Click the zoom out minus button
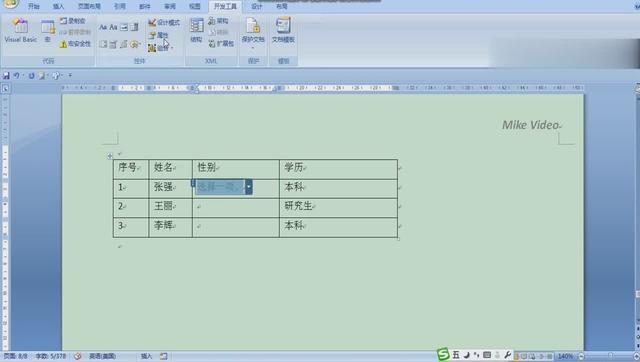Screen dimensions: 640x362 (581, 357)
